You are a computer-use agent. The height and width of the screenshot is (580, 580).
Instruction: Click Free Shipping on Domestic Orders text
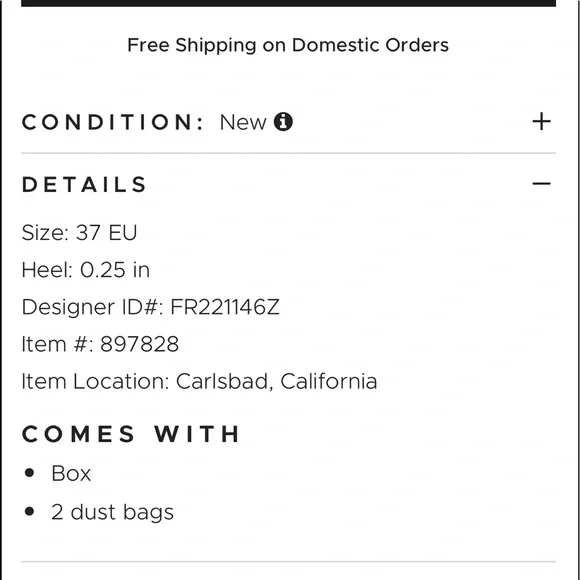click(x=288, y=45)
